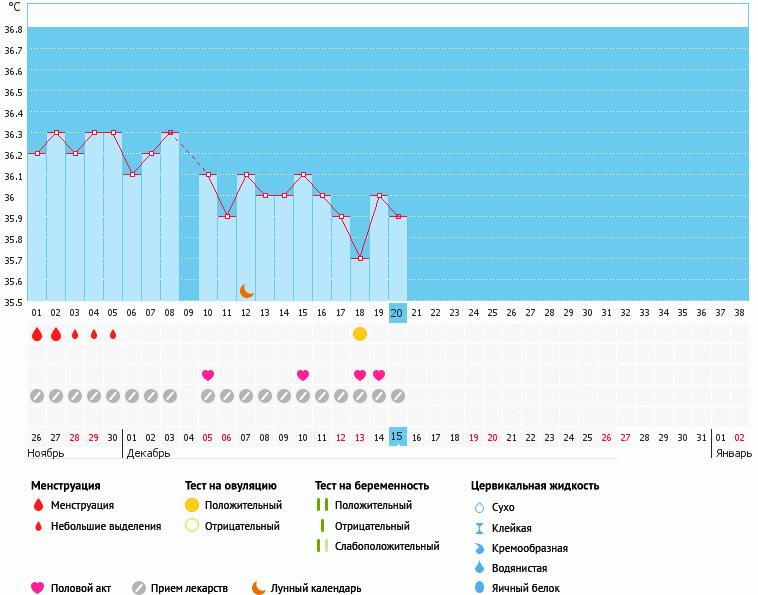Click the 'Сухо' cervical fluid legend icon

(480, 507)
